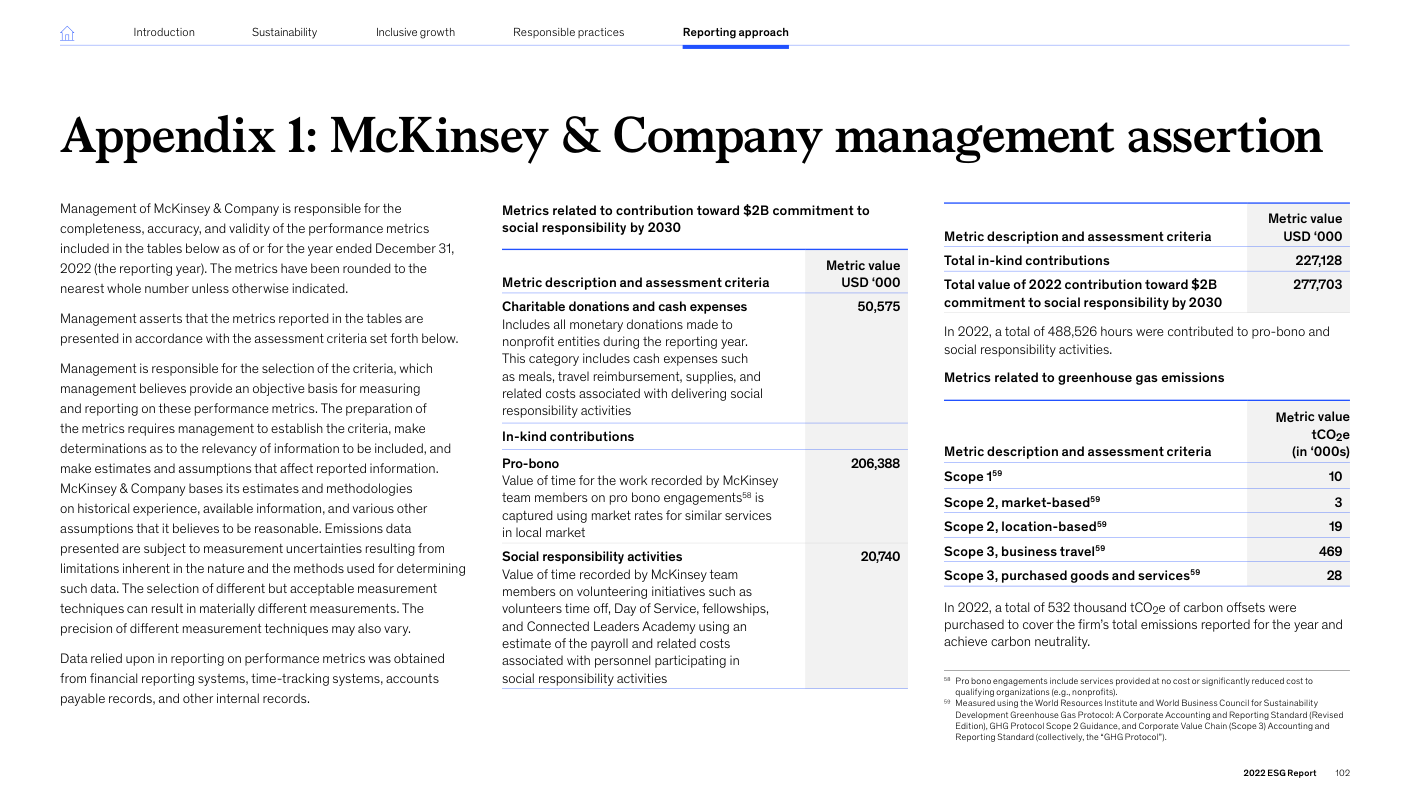Click the Appendix 1 page title heading
This screenshot has height=794, width=1410.
point(690,137)
